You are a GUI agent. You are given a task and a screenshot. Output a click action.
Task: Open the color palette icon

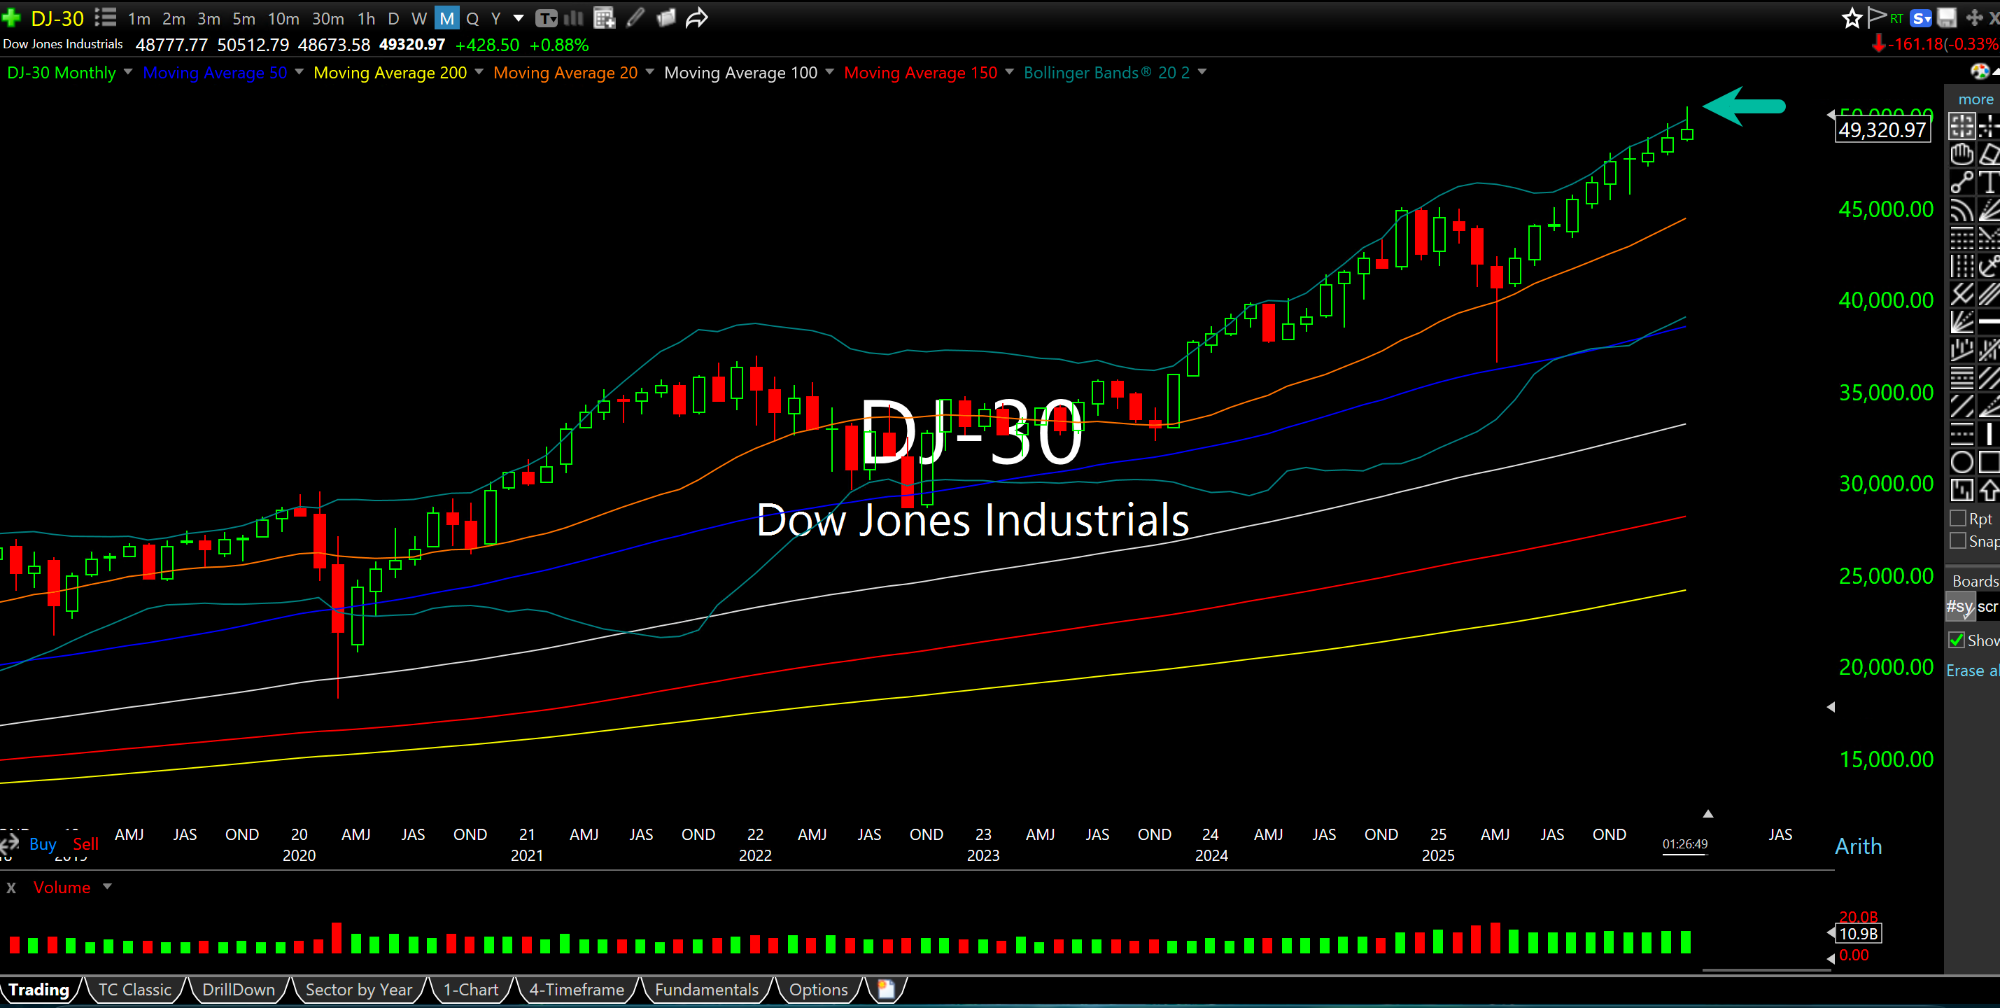point(1979,71)
